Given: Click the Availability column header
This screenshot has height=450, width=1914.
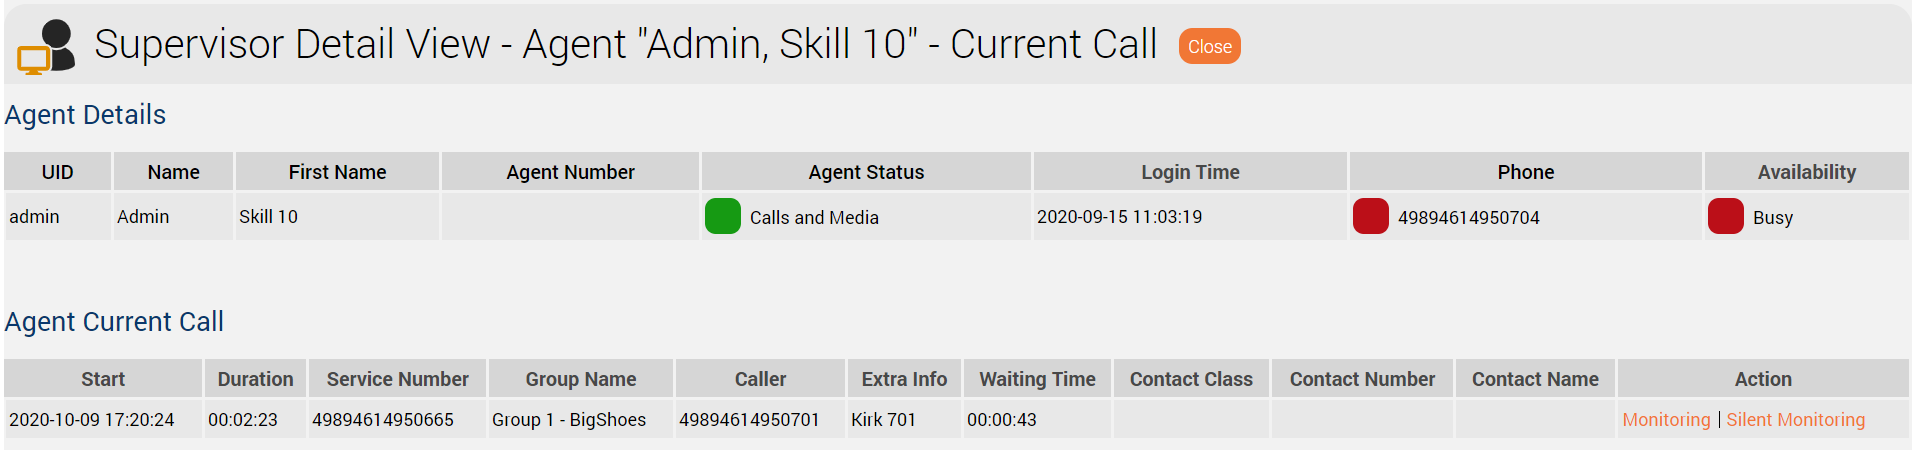Looking at the screenshot, I should pyautogui.click(x=1807, y=172).
